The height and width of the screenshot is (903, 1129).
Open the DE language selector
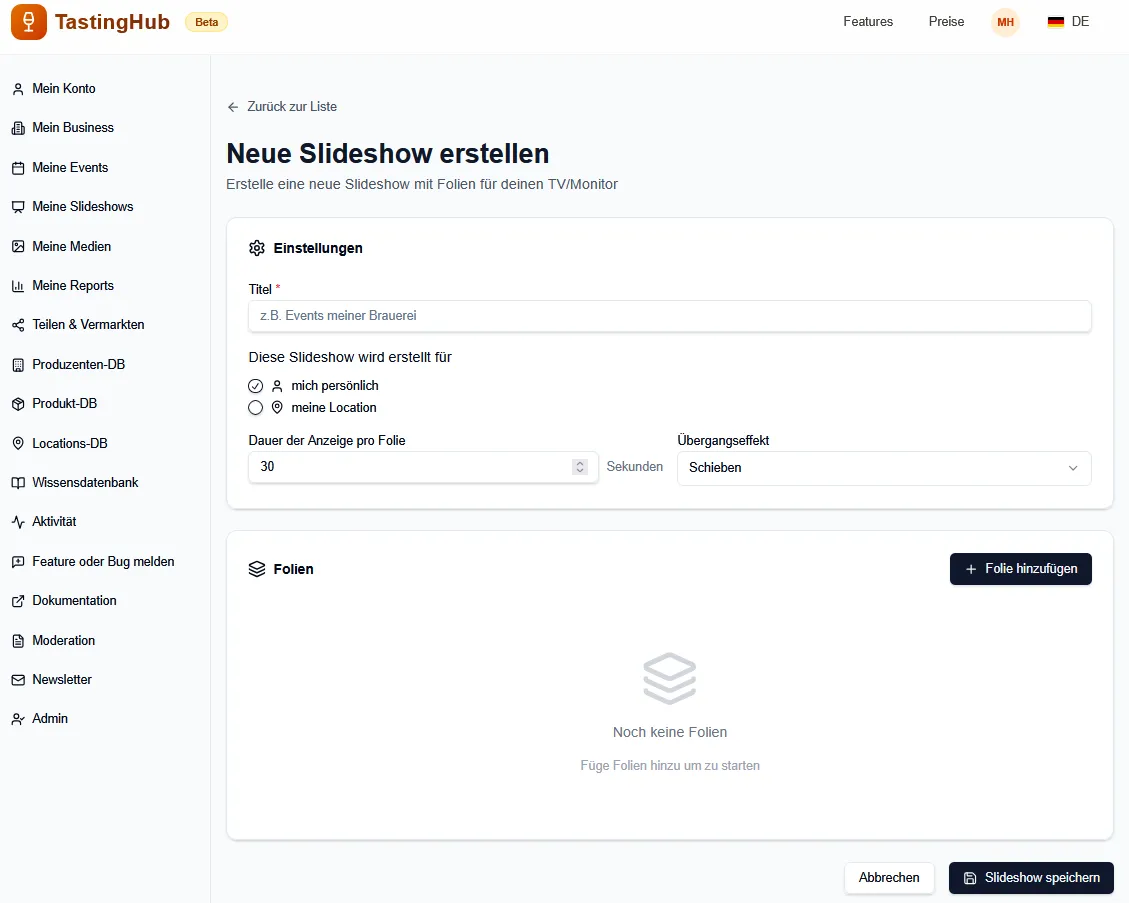click(1068, 22)
